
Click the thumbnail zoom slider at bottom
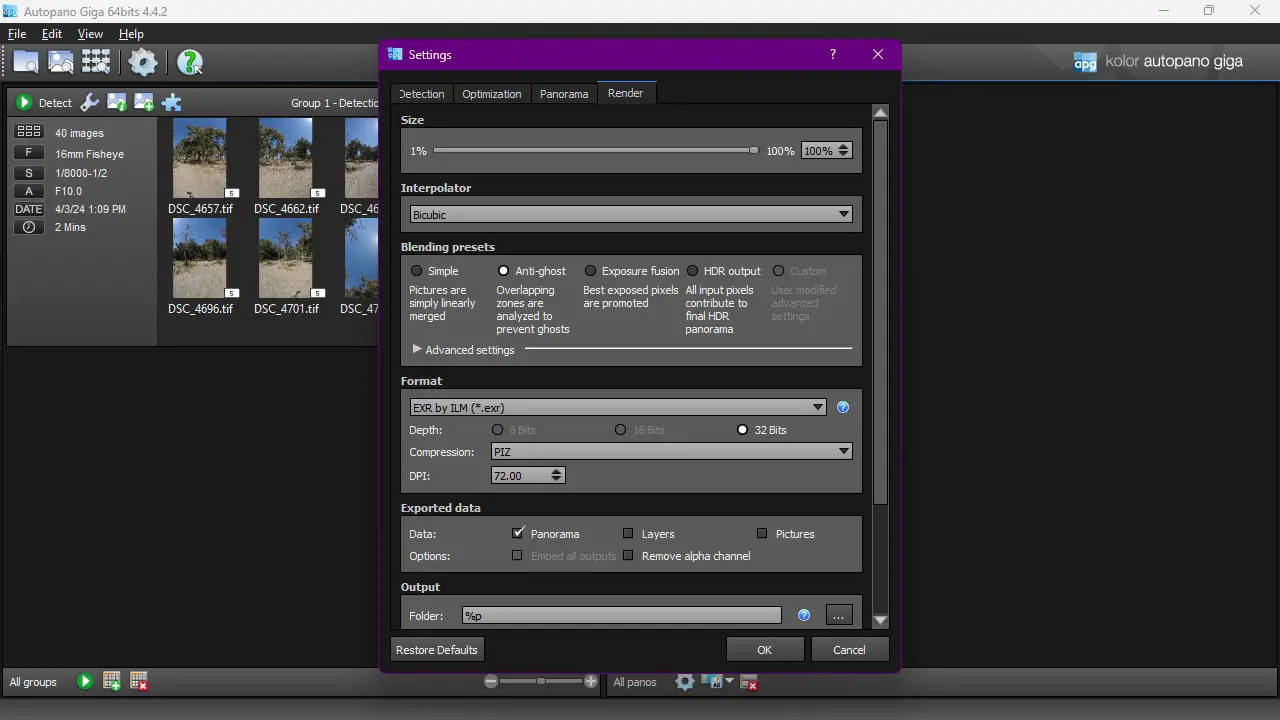pyautogui.click(x=541, y=682)
